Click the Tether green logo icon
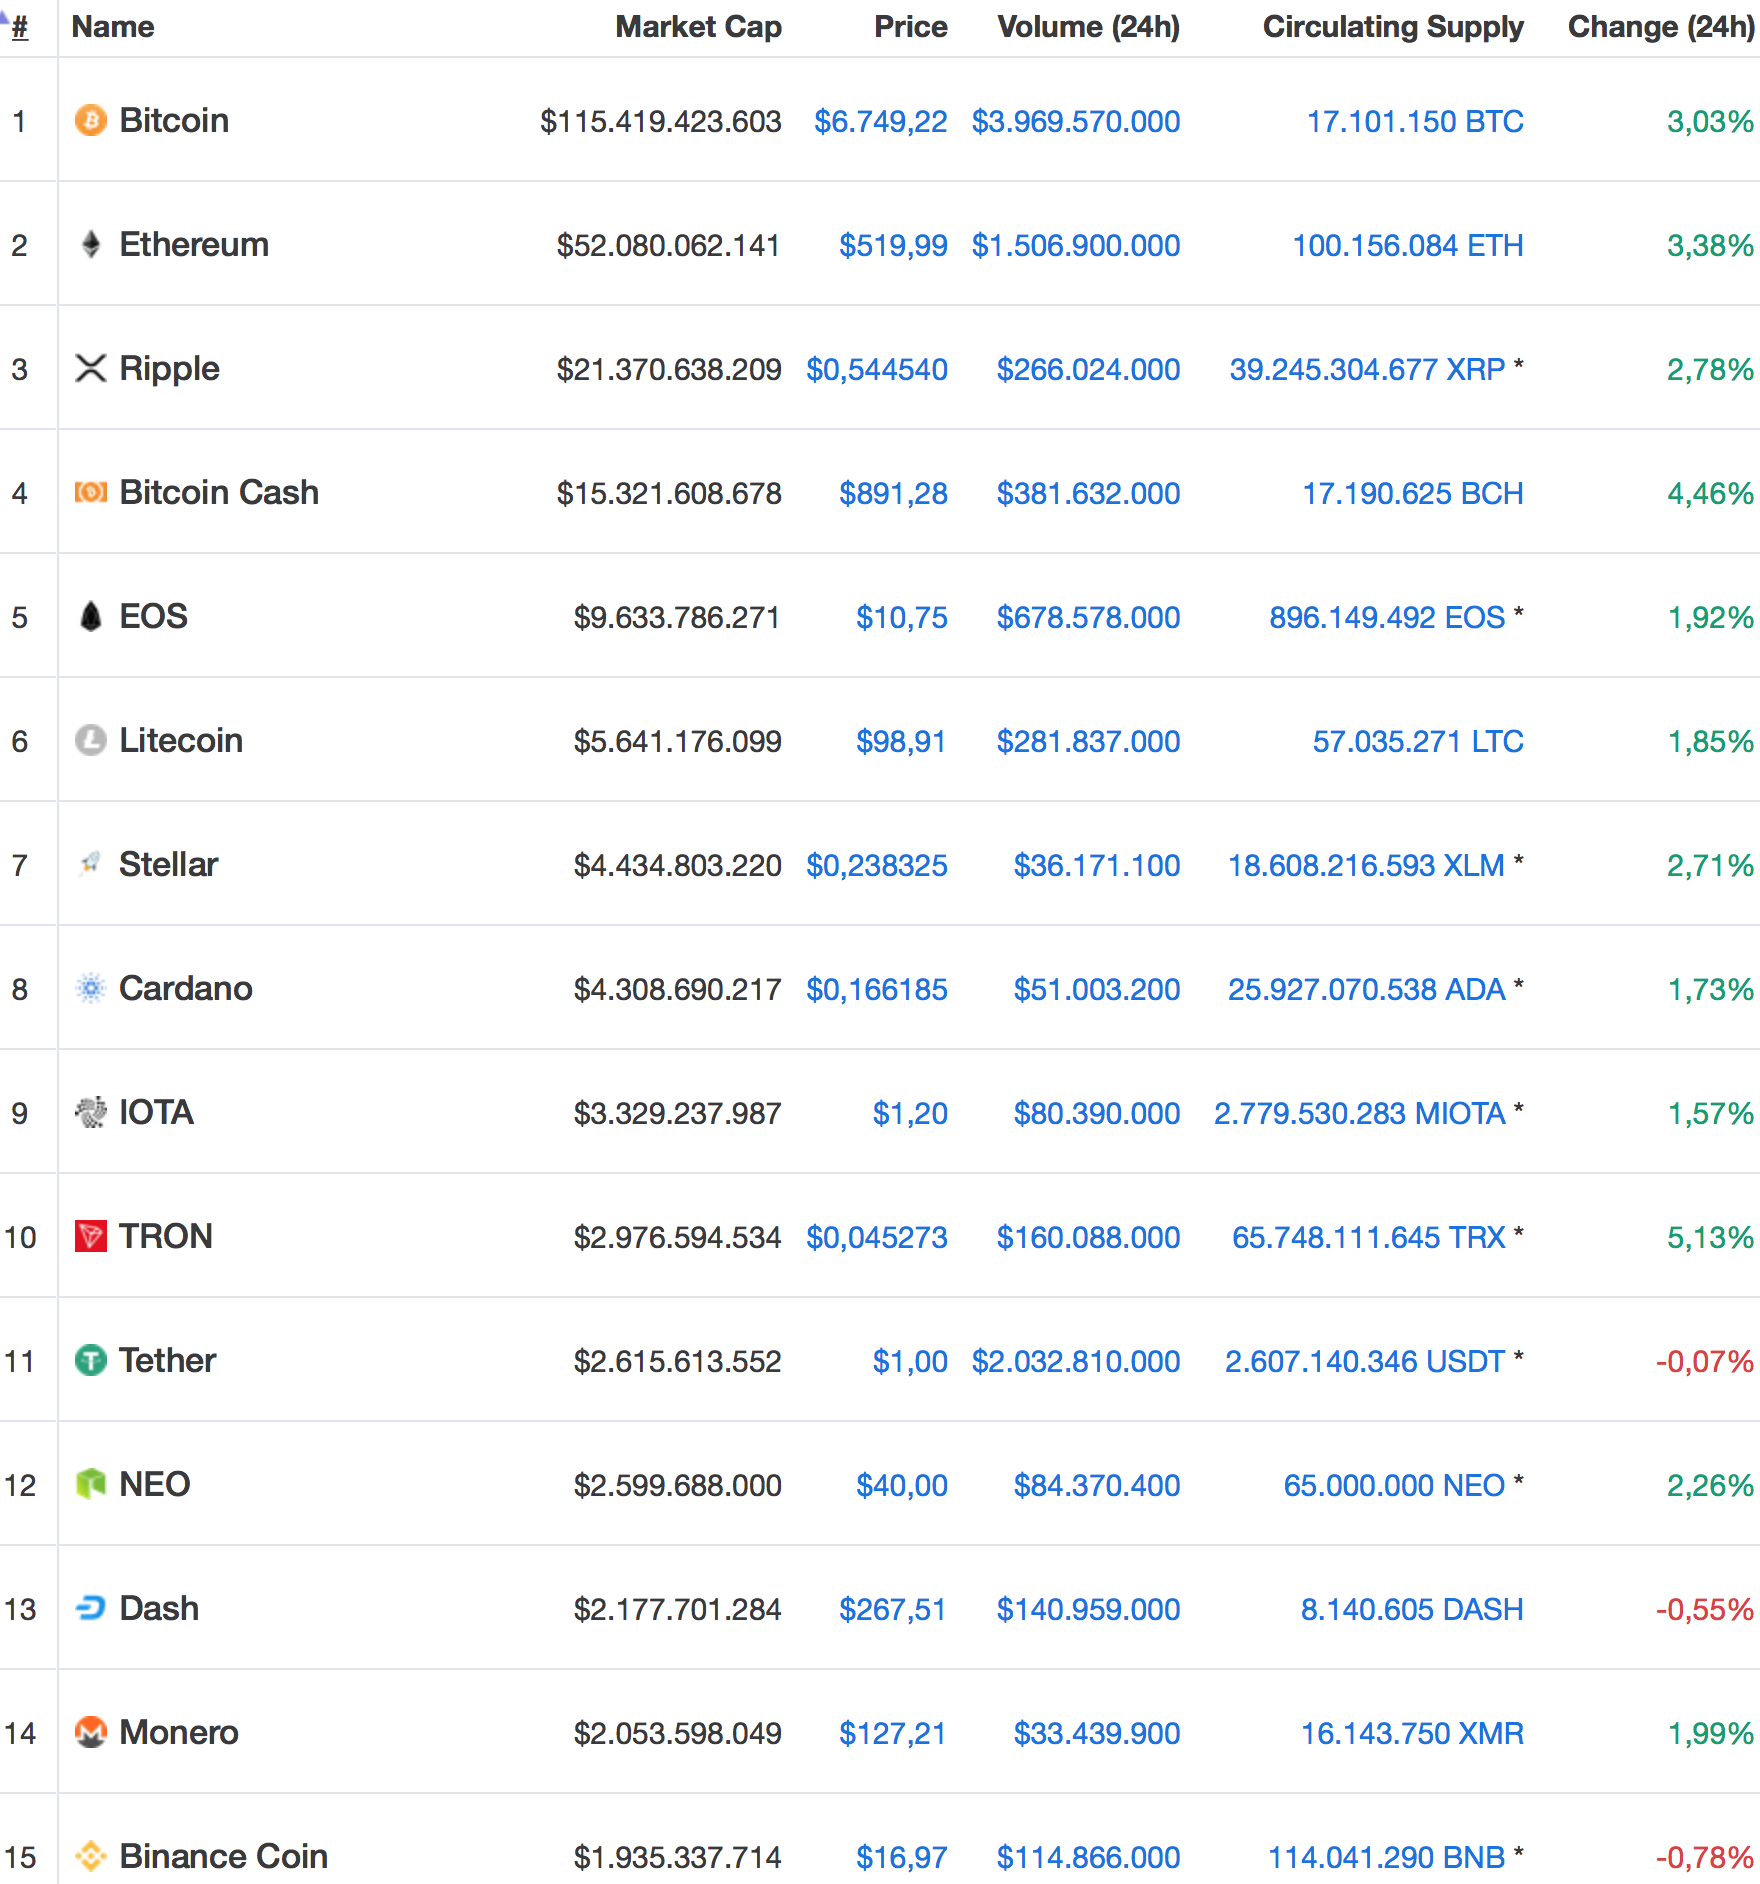 point(91,1361)
